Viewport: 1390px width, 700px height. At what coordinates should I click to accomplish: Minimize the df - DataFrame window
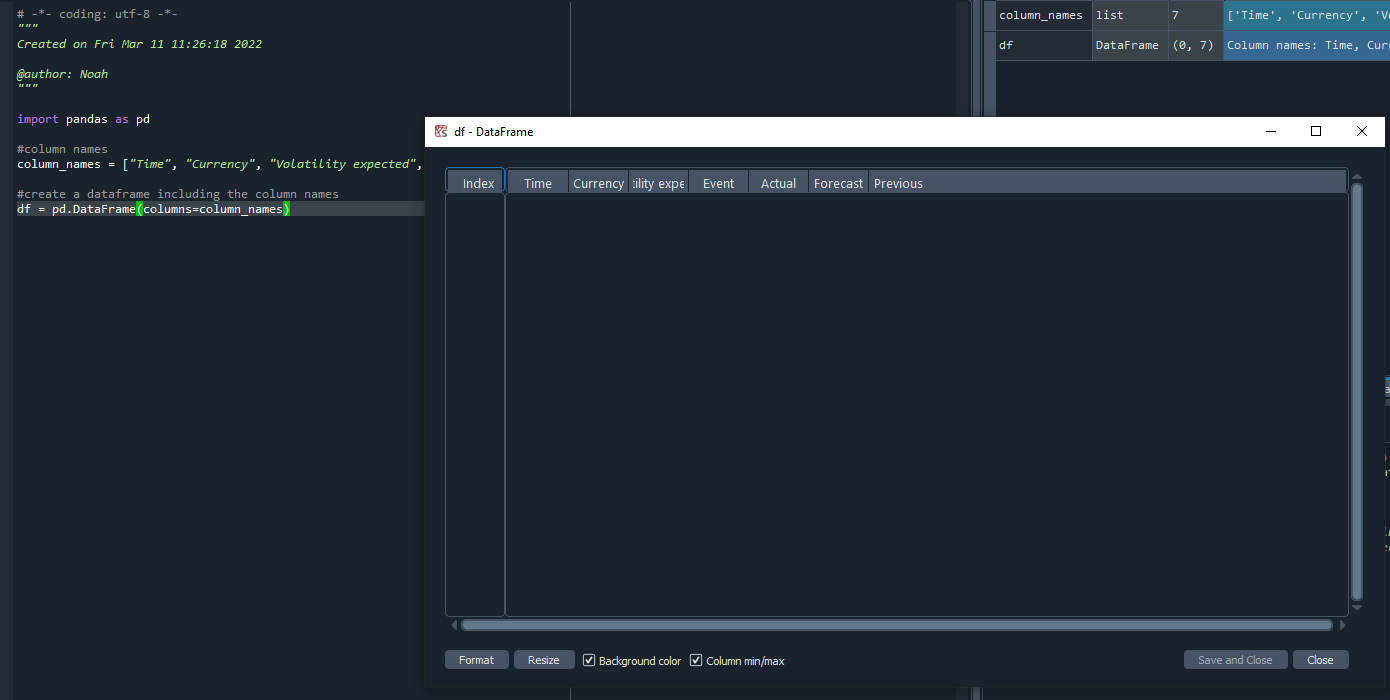1271,131
